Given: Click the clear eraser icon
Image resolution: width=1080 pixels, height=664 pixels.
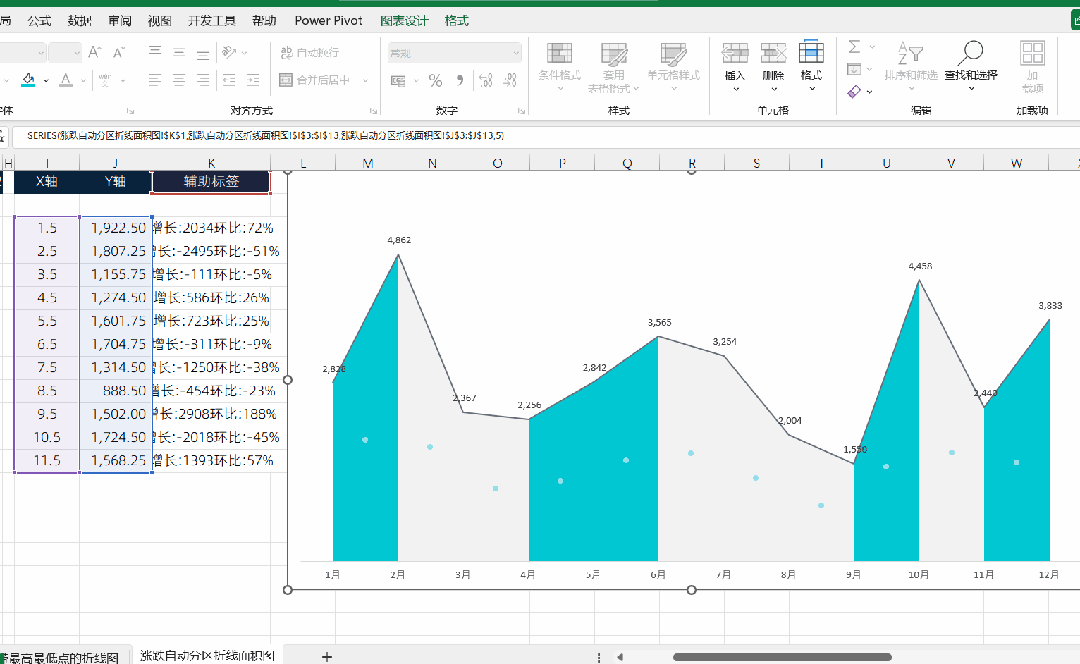Looking at the screenshot, I should 854,91.
